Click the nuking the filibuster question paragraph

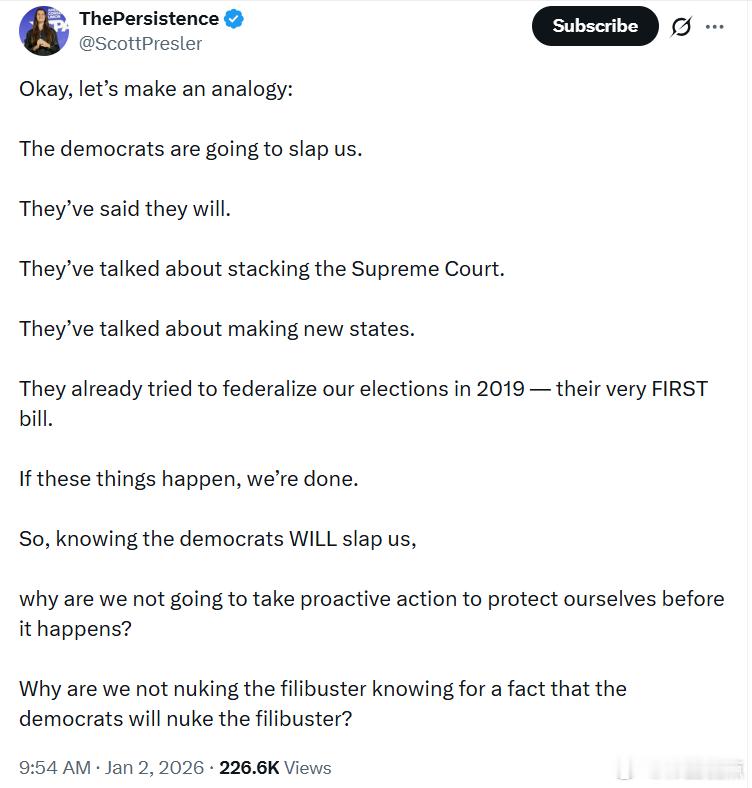click(x=323, y=704)
